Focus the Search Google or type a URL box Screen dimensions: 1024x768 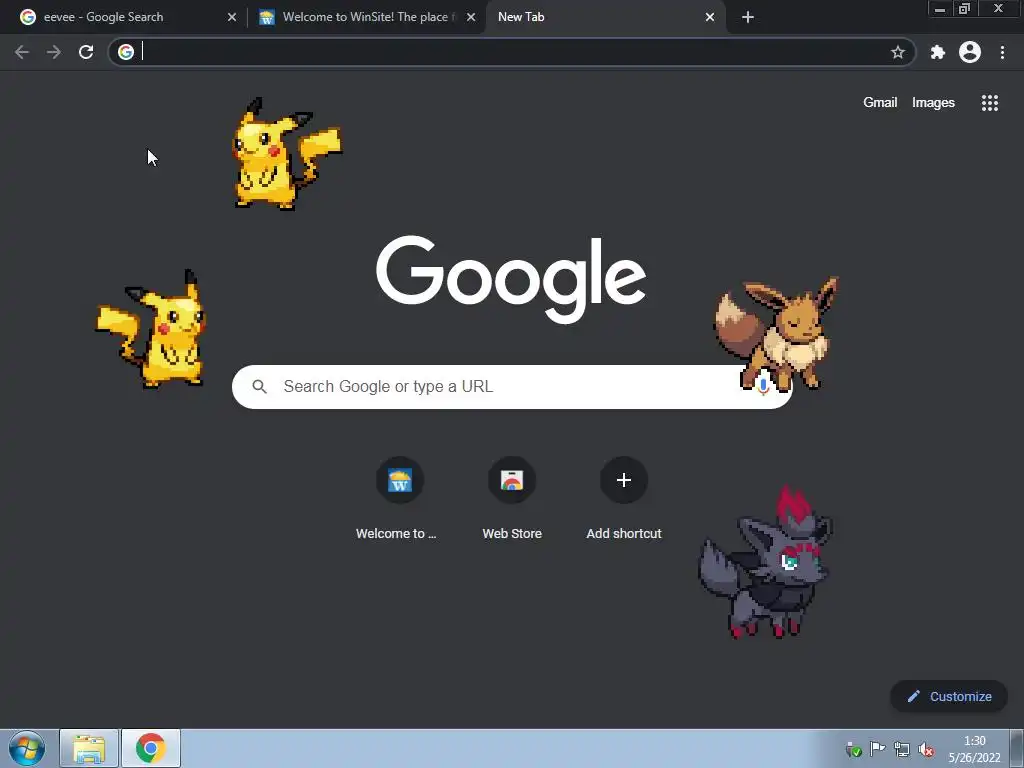point(512,387)
